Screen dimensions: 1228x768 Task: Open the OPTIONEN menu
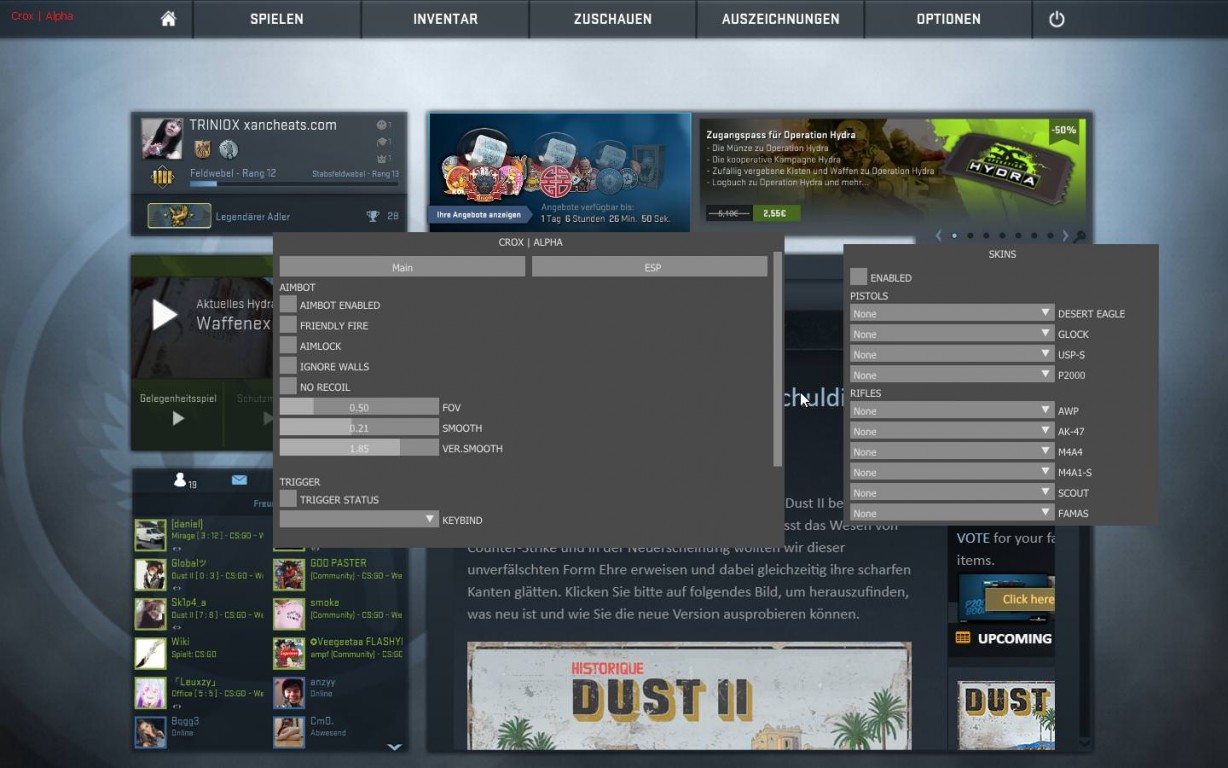pyautogui.click(x=948, y=19)
